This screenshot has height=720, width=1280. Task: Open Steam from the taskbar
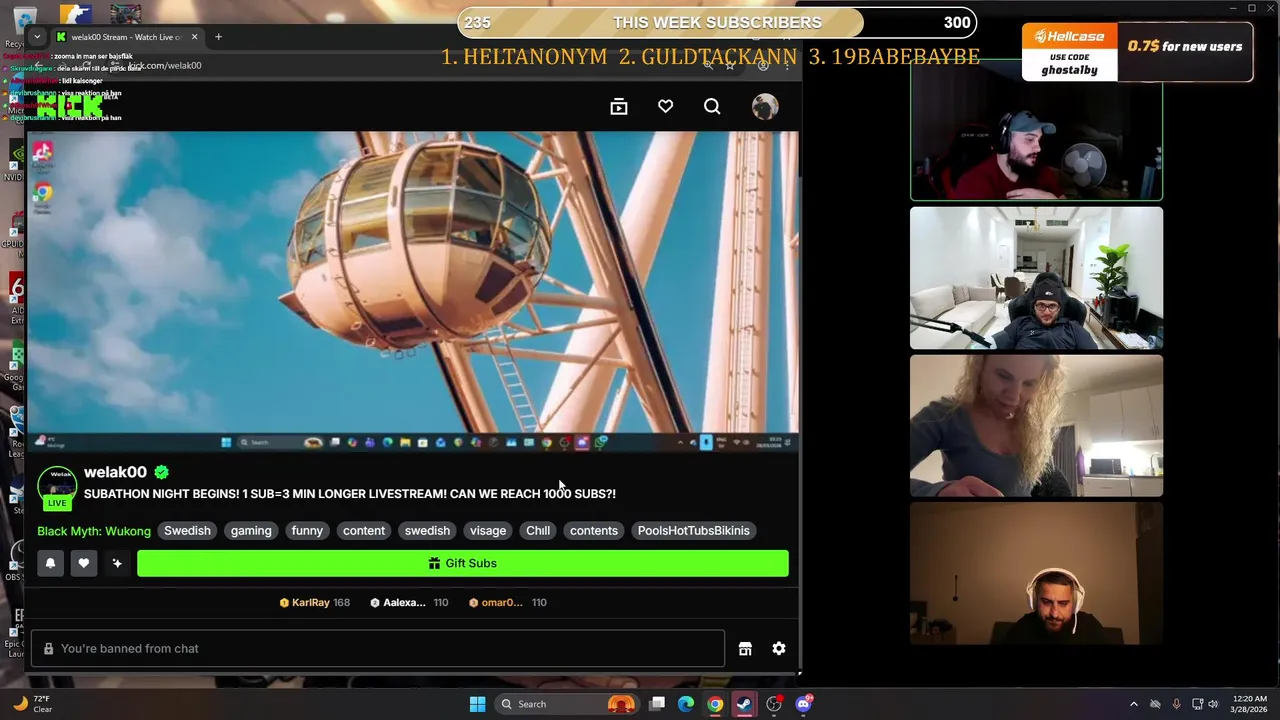click(744, 704)
